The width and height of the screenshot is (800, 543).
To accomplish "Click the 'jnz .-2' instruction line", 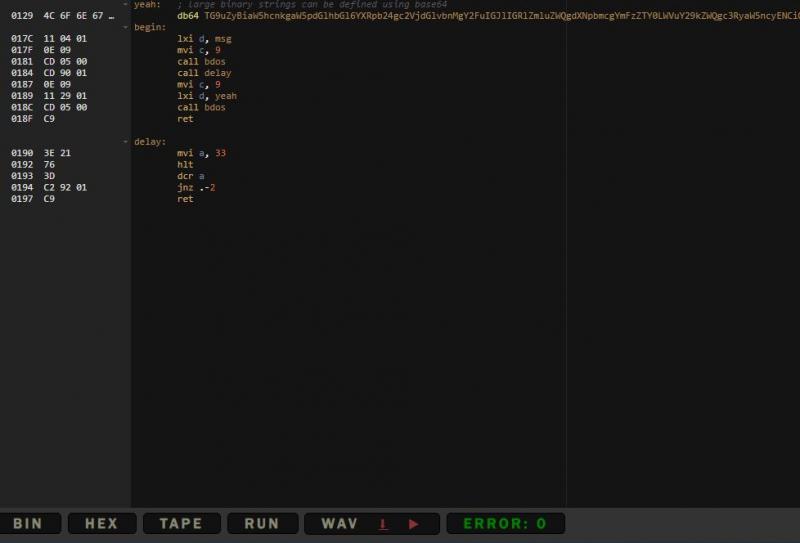I will coord(196,188).
